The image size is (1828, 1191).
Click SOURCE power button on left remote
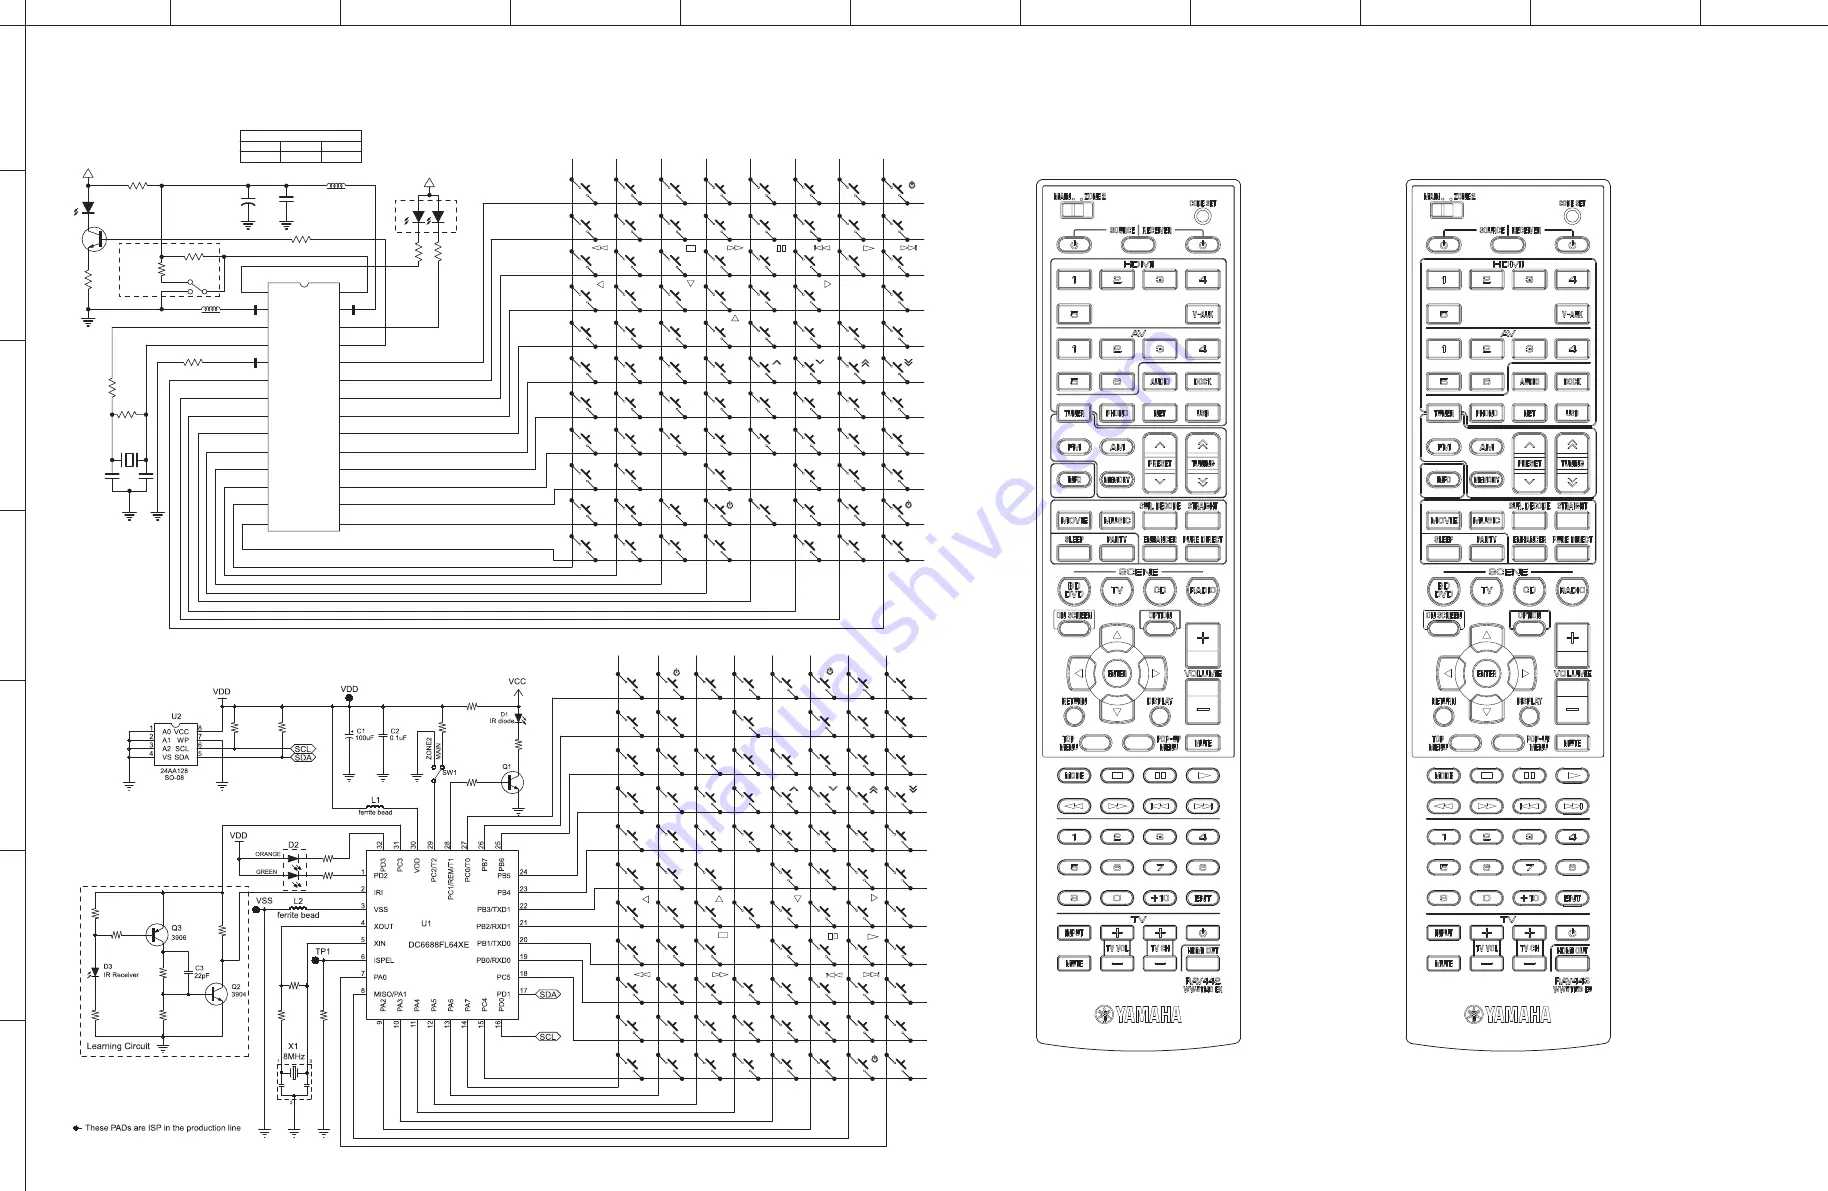click(1074, 244)
